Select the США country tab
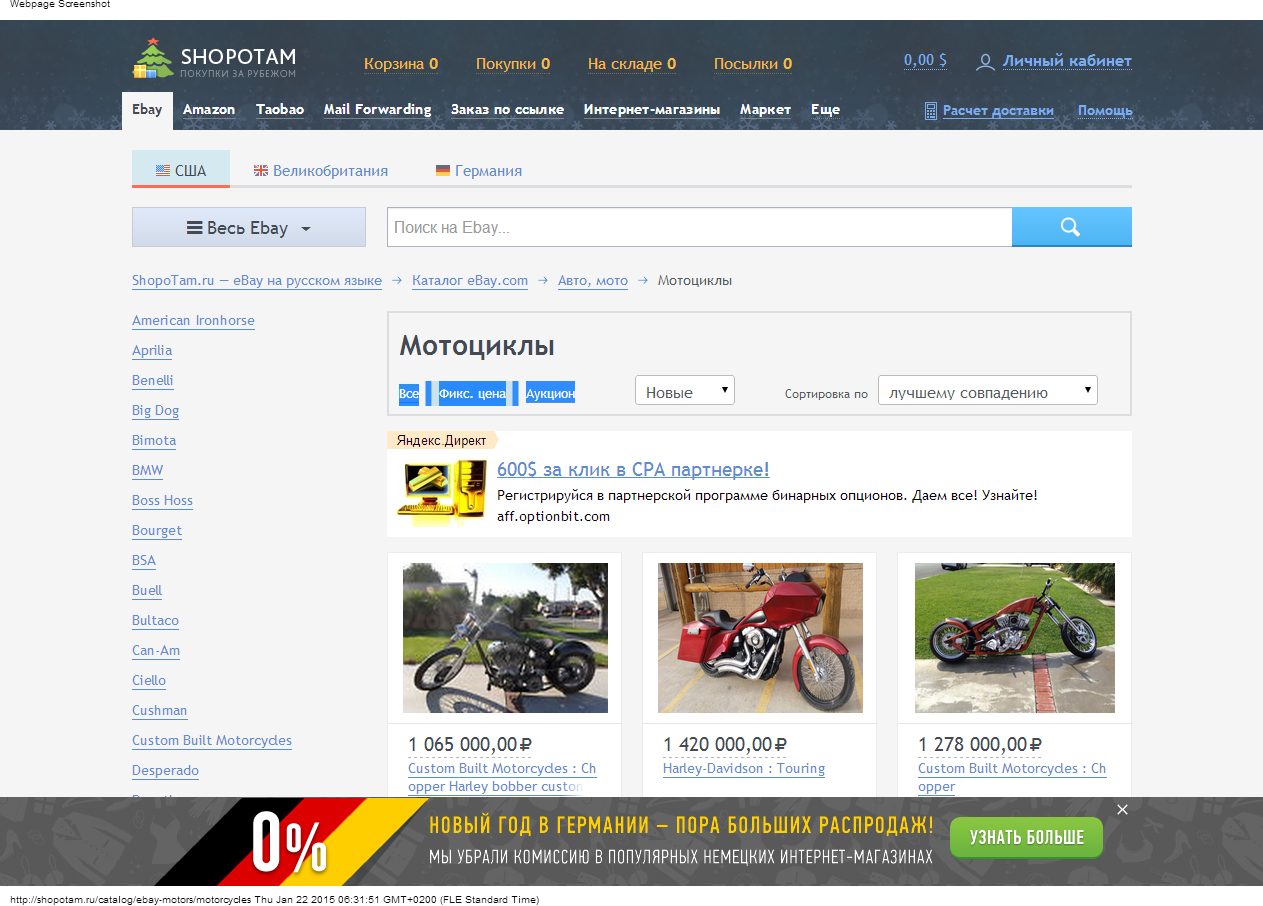Screen dimensions: 1263x906 pyautogui.click(x=181, y=169)
